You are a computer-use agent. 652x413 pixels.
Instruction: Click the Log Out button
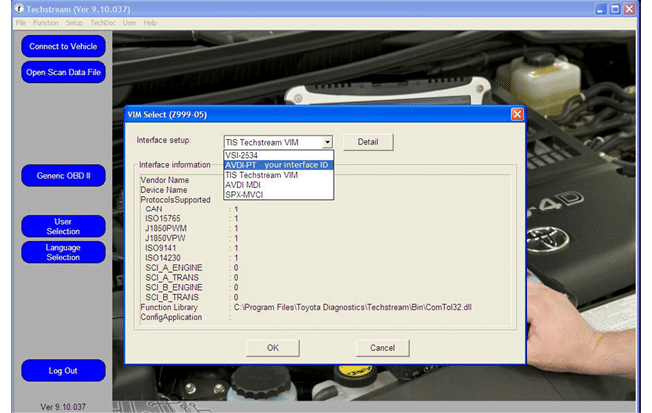63,370
